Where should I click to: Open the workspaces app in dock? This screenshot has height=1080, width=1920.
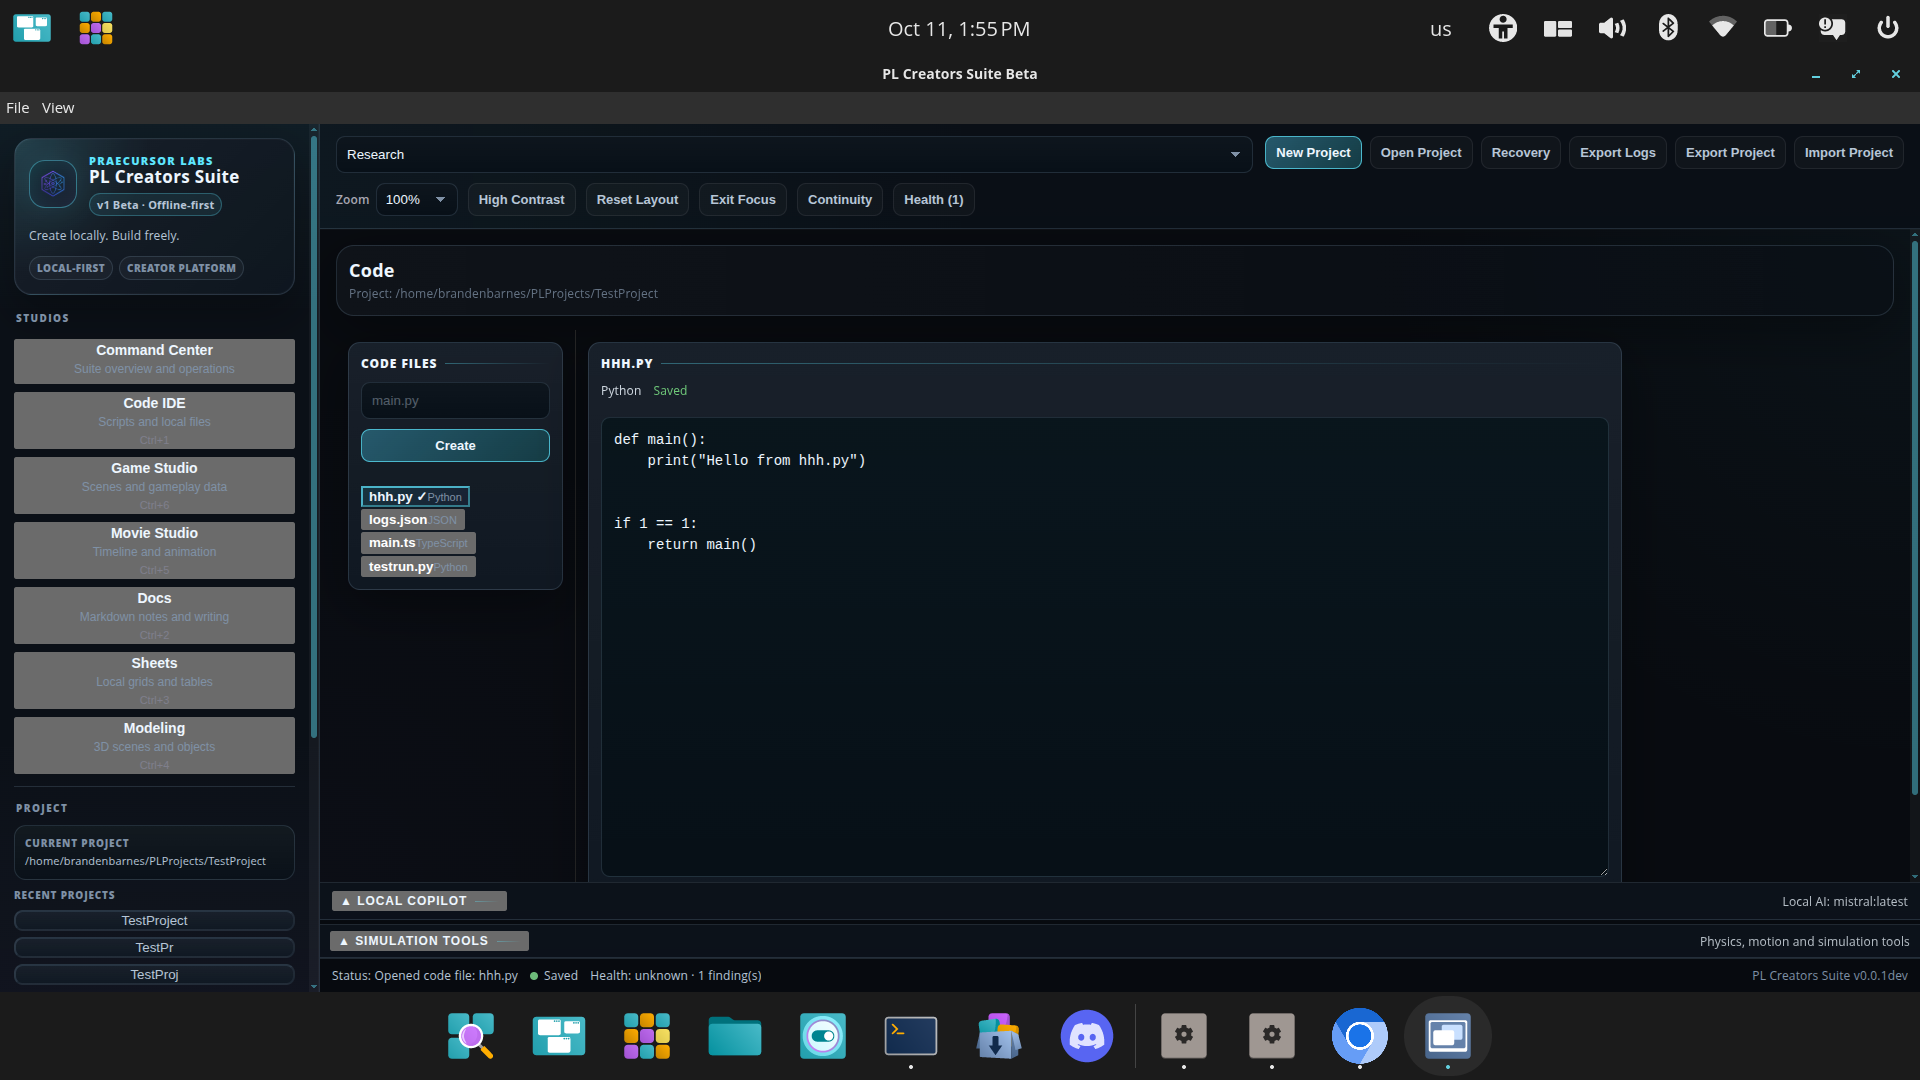559,1036
